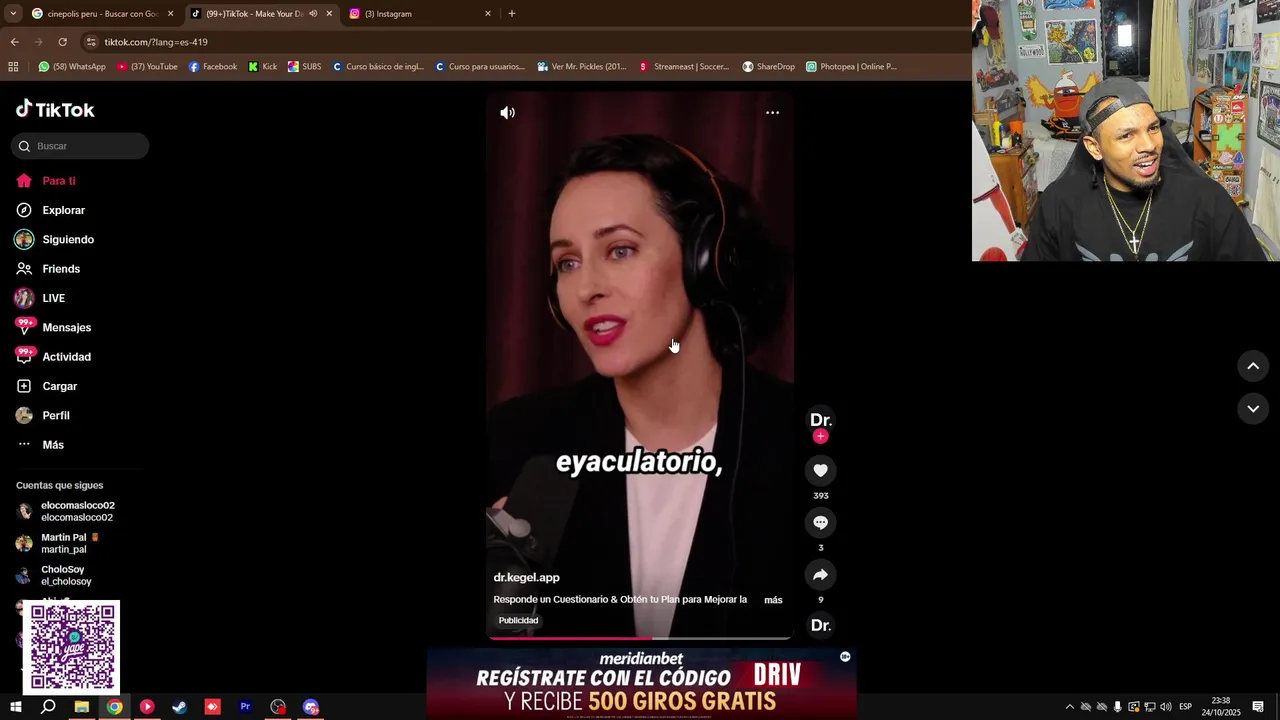The image size is (1280, 720).
Task: Share the video with the arrow icon
Action: pos(820,574)
